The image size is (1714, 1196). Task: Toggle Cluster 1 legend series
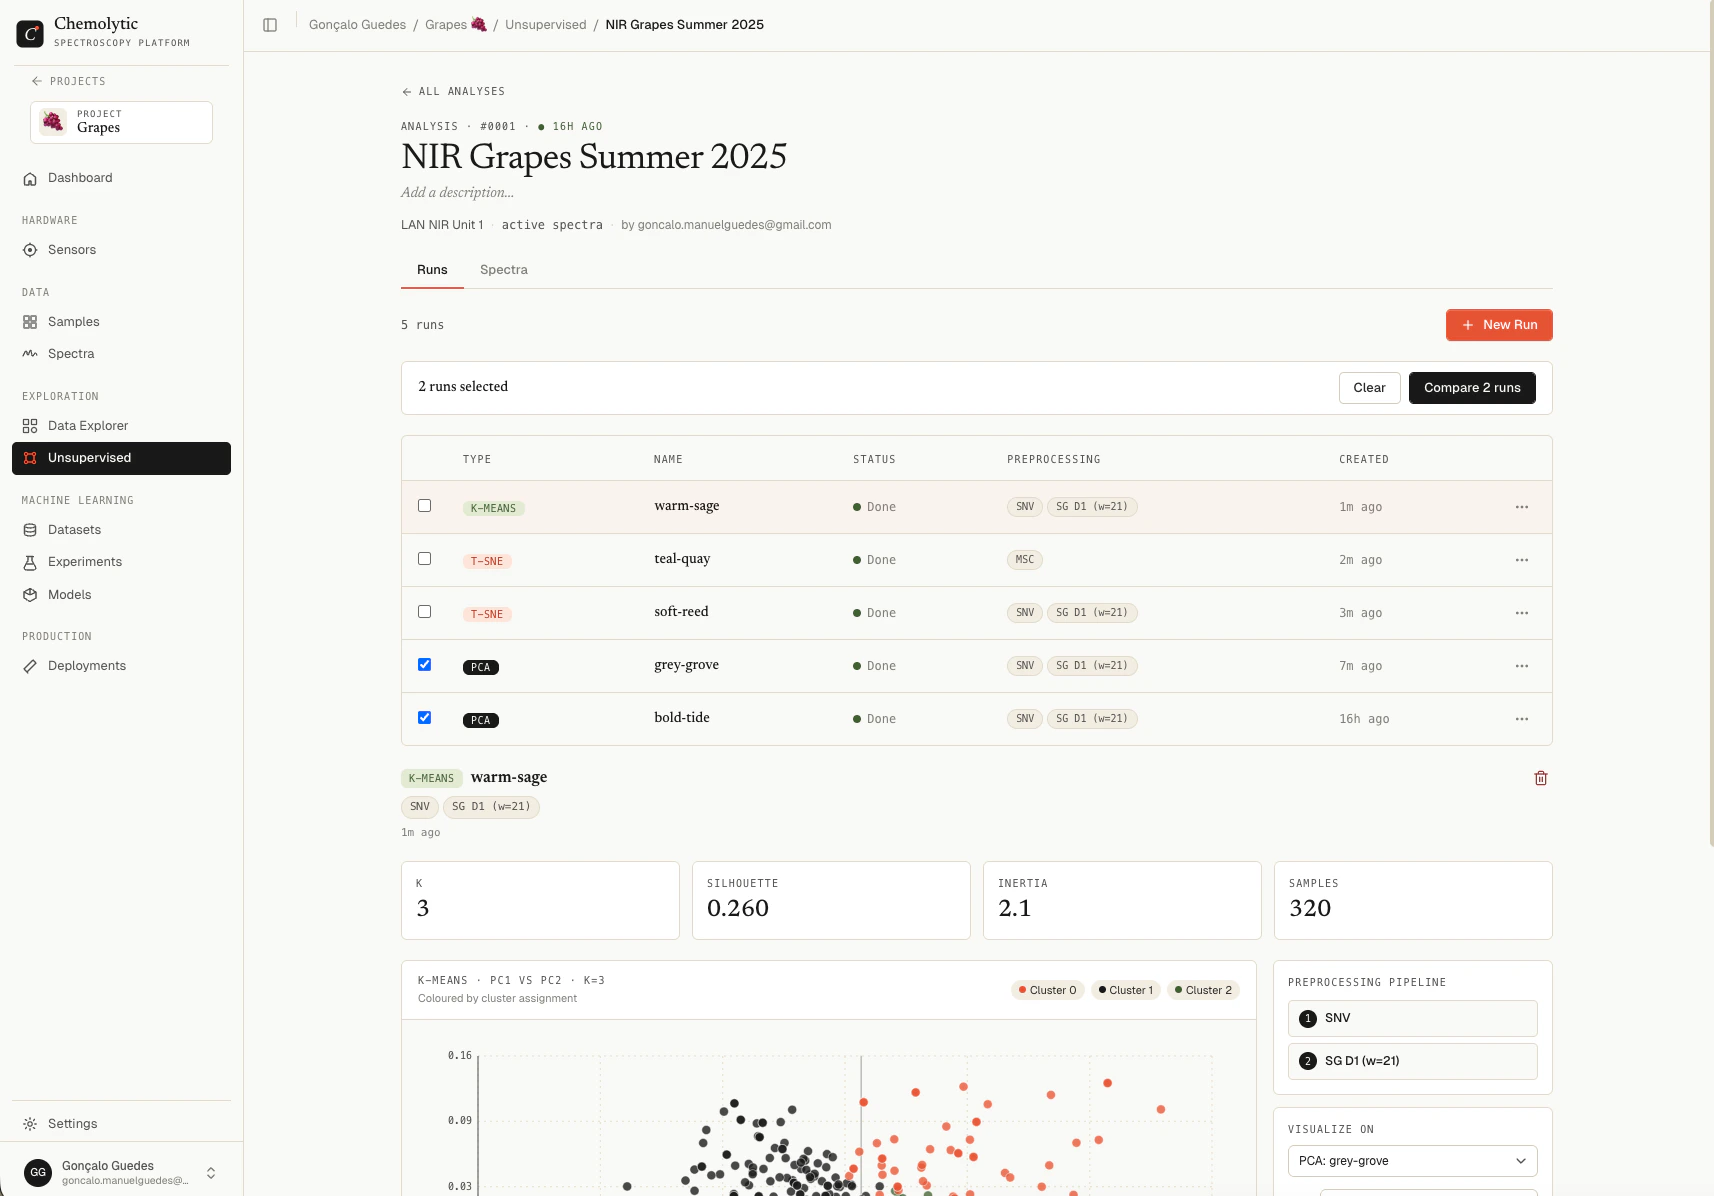tap(1126, 990)
